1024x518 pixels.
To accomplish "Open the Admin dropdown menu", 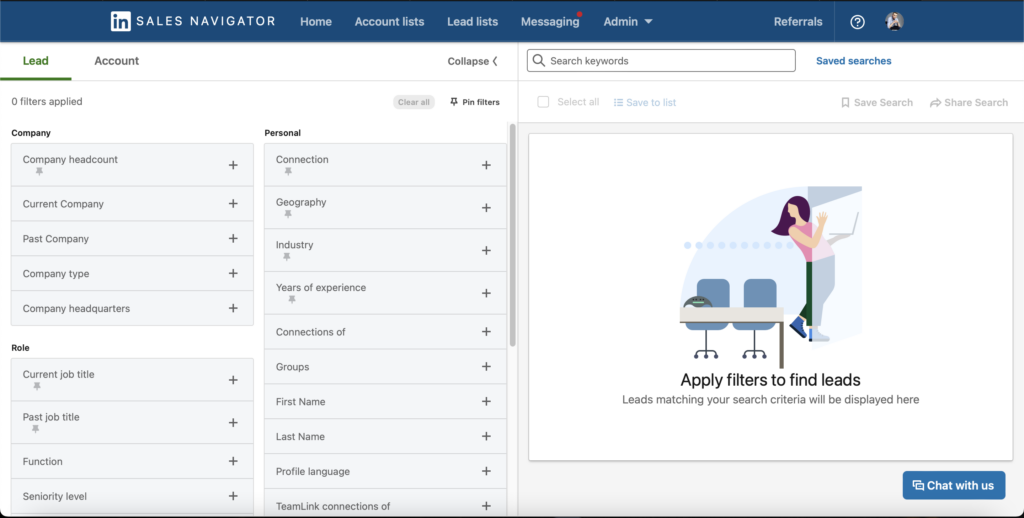I will tap(628, 22).
